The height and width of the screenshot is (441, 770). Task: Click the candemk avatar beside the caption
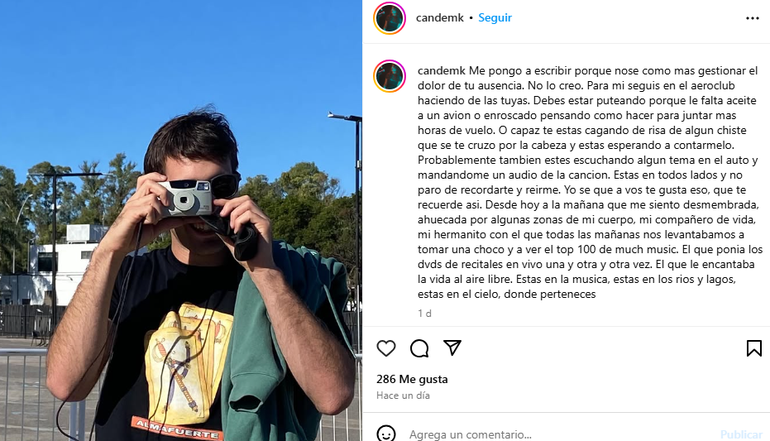pyautogui.click(x=389, y=76)
